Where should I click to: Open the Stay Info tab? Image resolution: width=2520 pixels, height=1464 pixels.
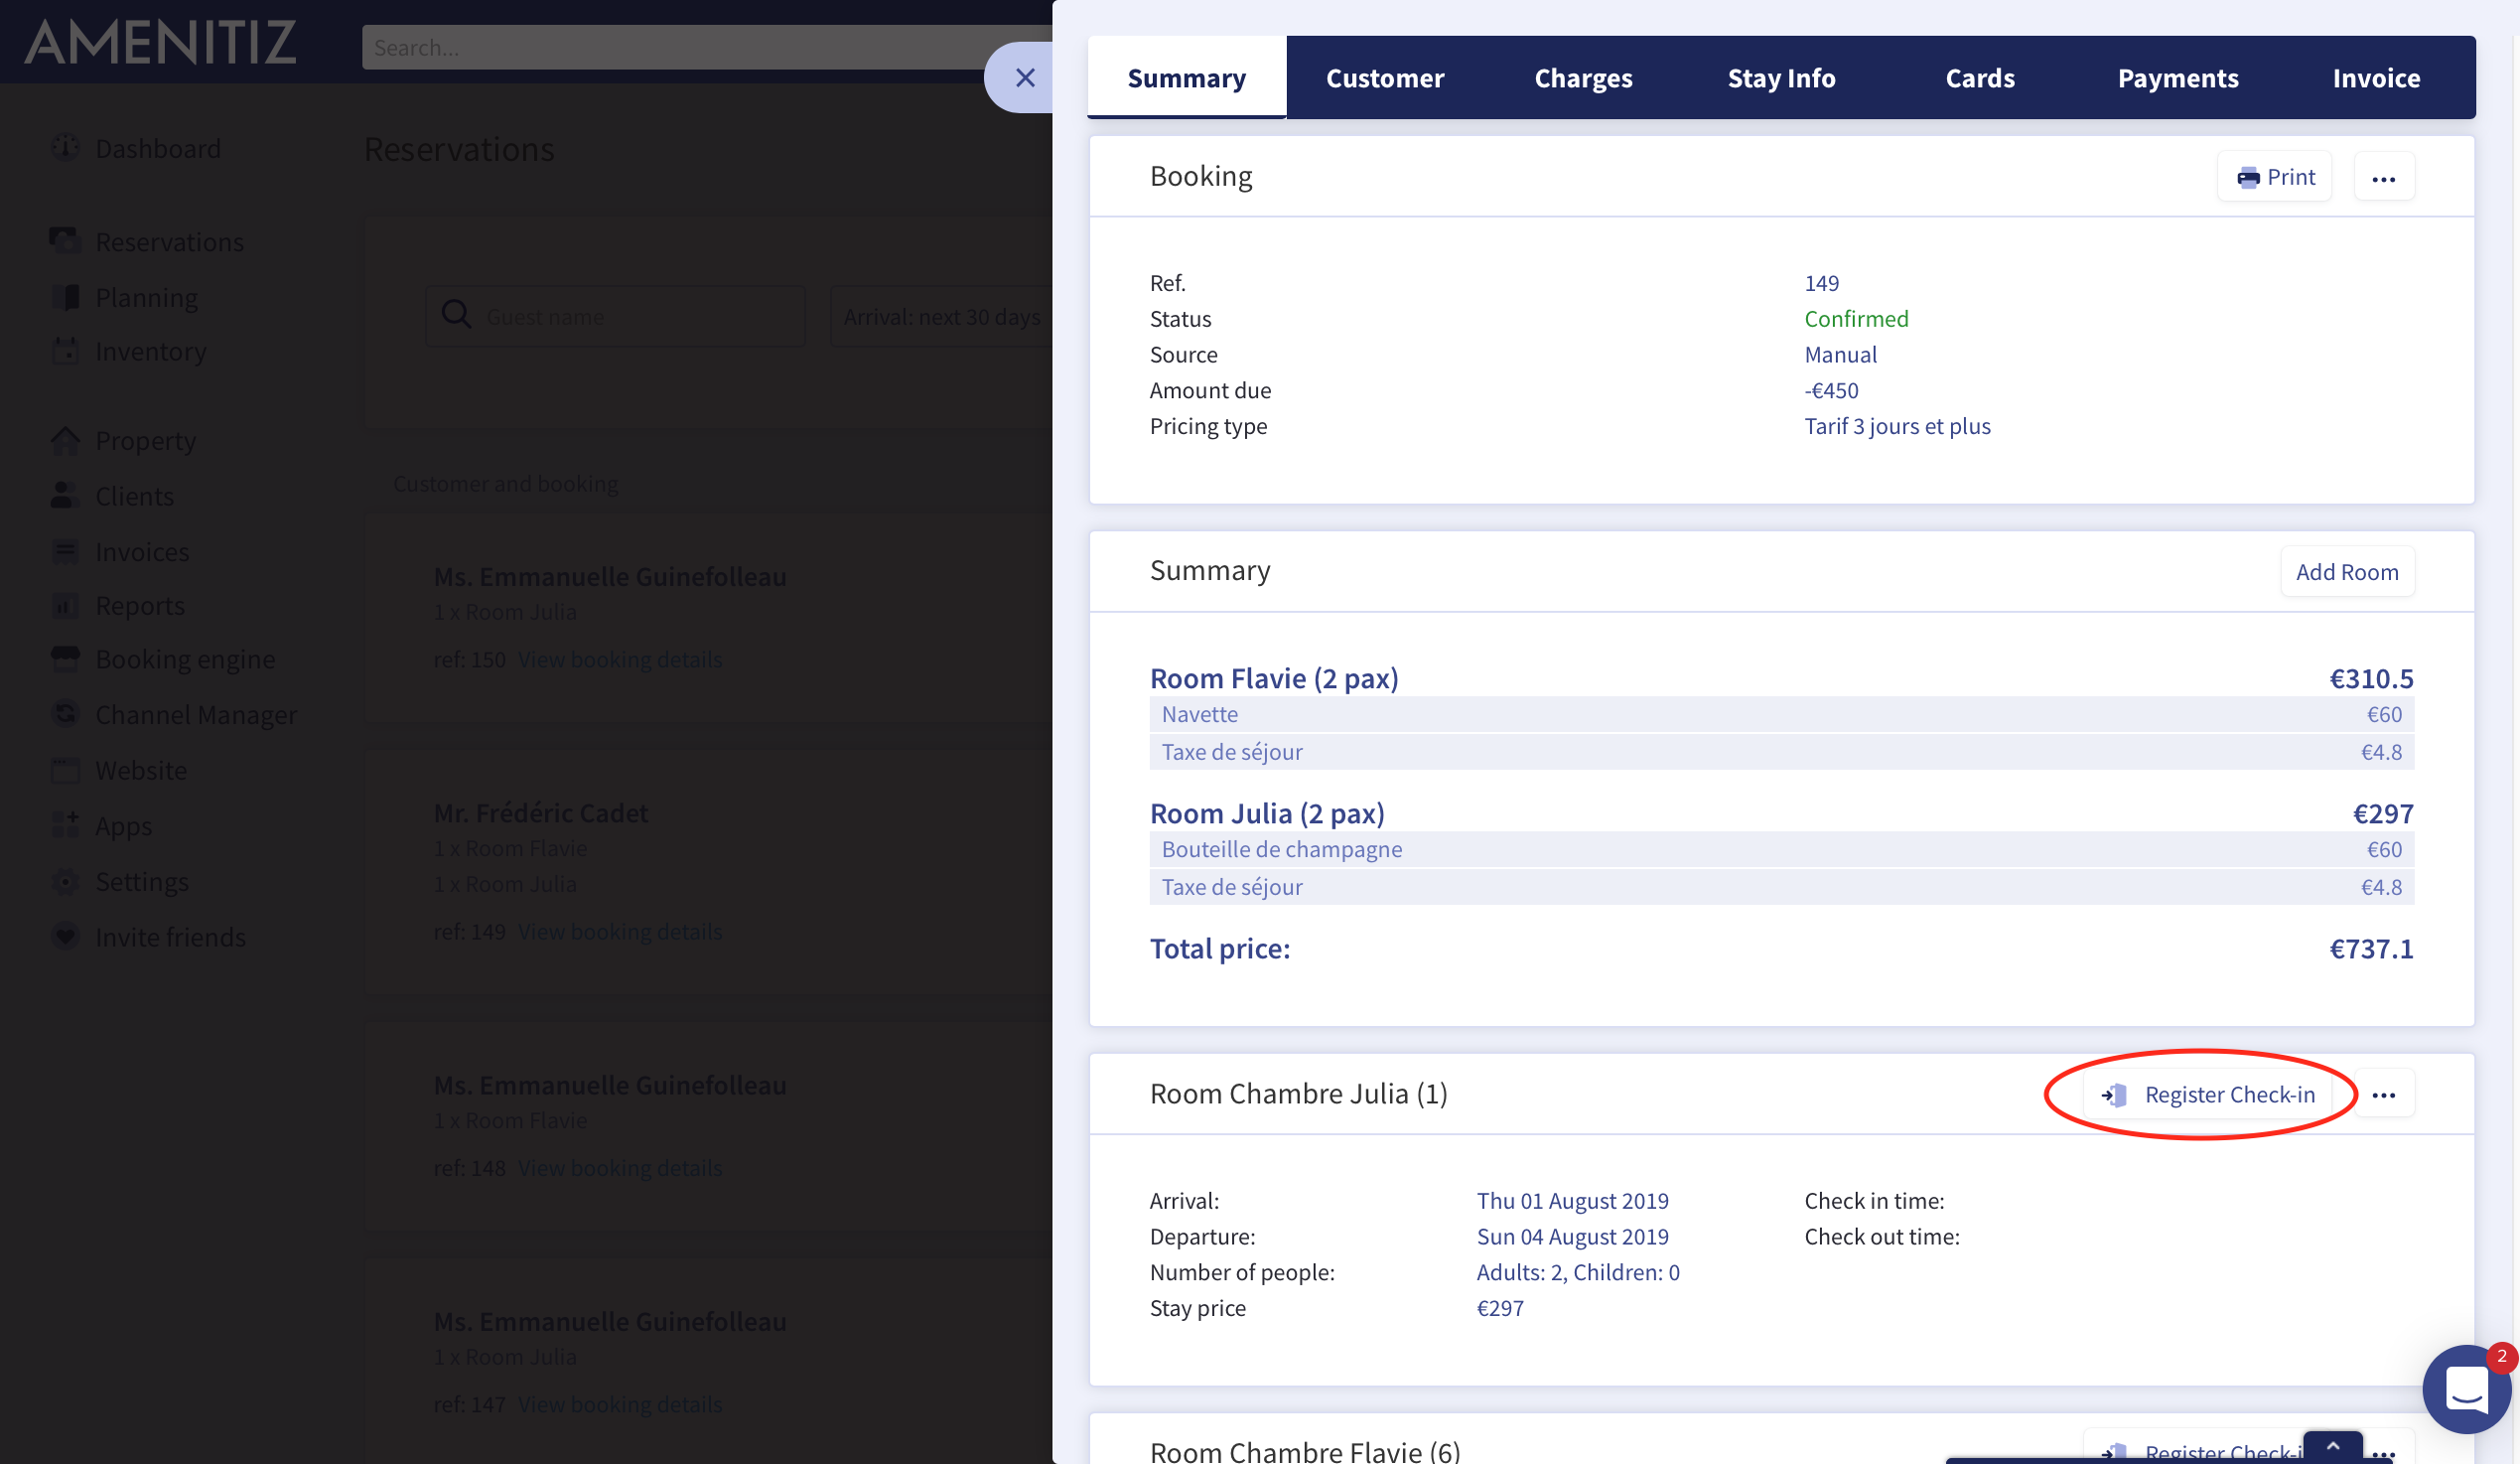pyautogui.click(x=1781, y=77)
